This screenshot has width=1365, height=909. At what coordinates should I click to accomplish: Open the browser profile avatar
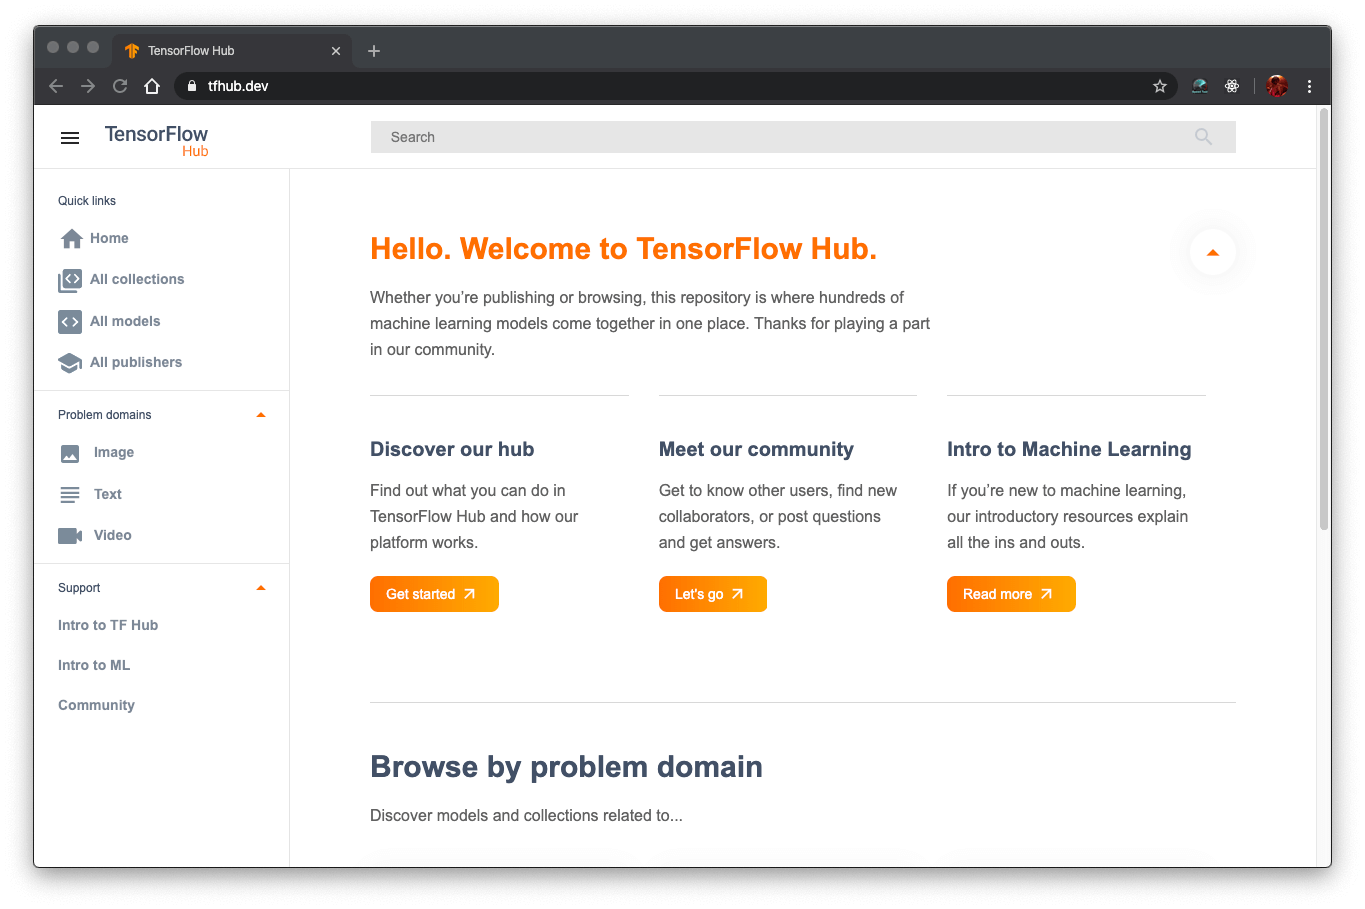click(x=1276, y=86)
